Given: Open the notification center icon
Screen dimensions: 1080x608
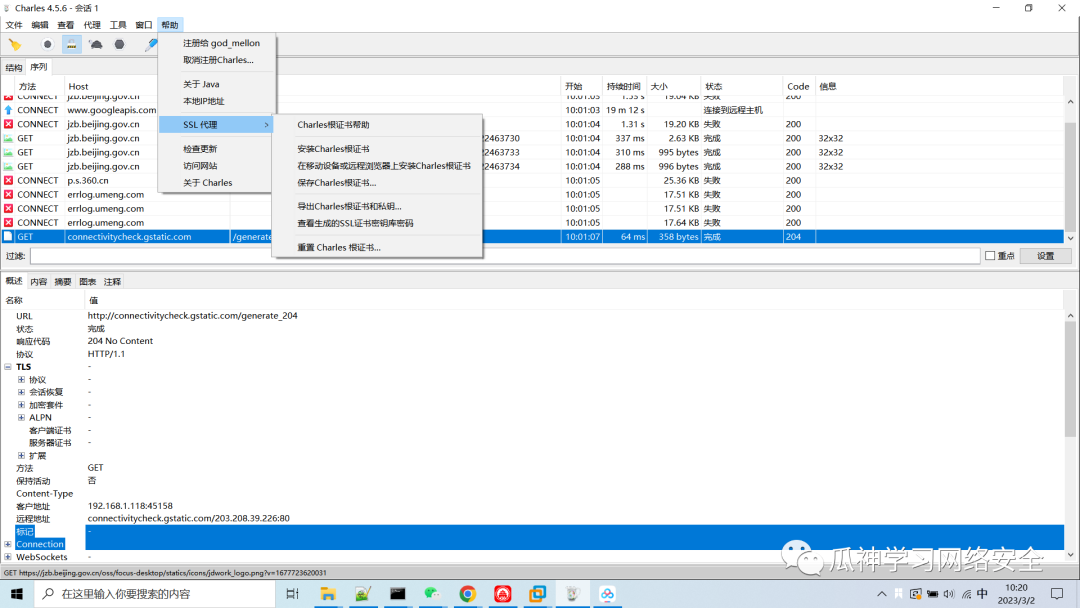Looking at the screenshot, I should [1057, 594].
